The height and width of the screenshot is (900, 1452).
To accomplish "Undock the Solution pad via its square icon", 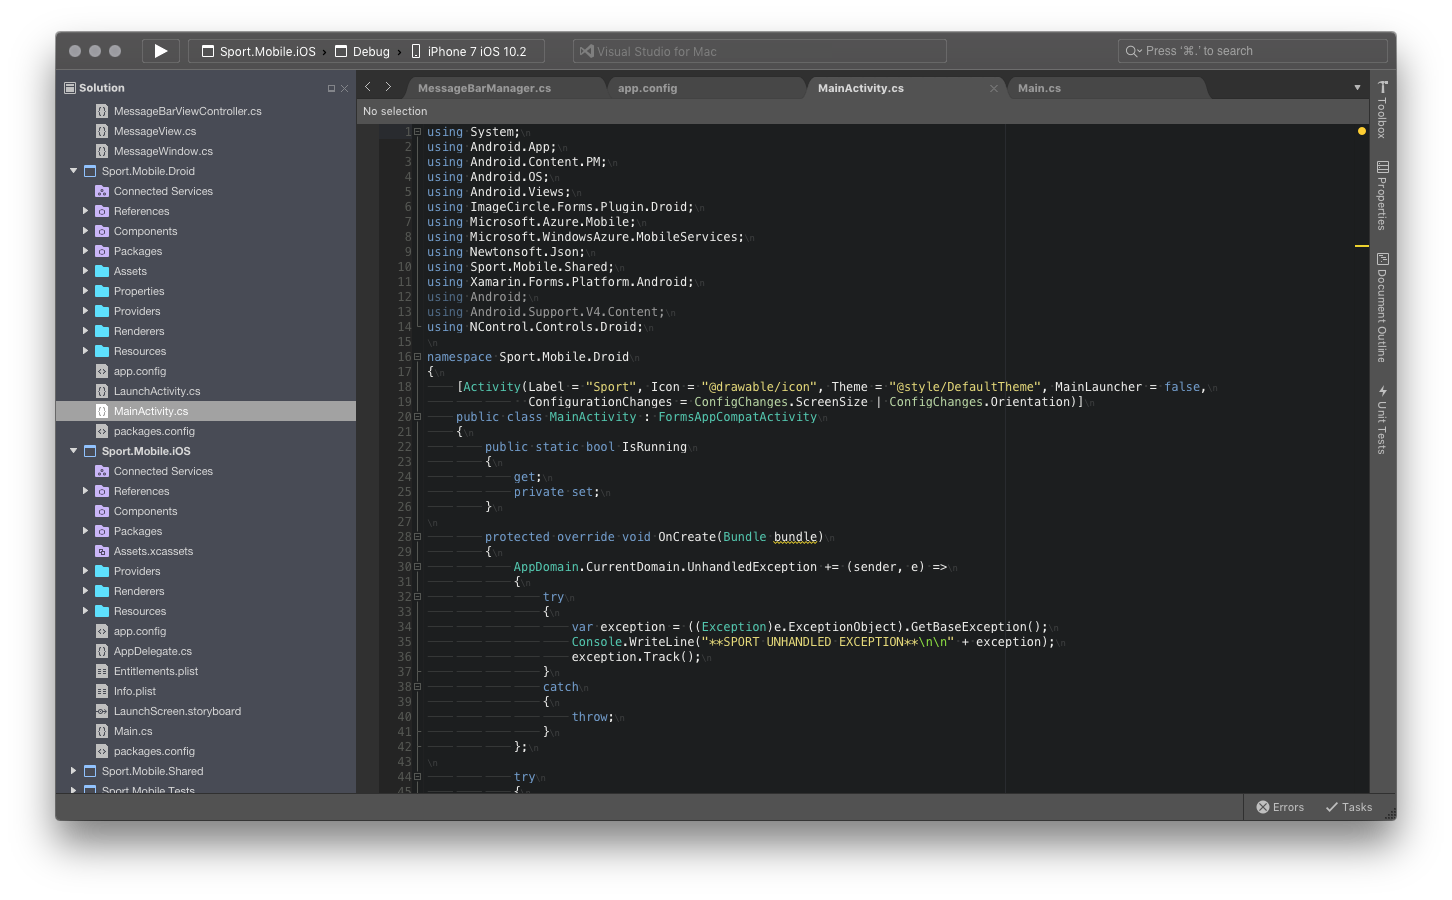I will pyautogui.click(x=331, y=87).
